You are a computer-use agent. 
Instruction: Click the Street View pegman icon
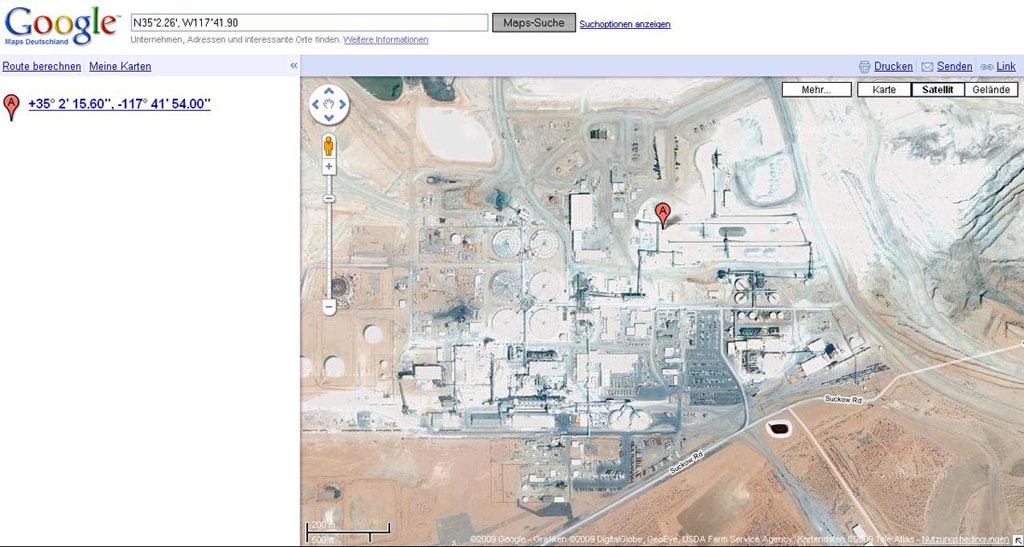click(328, 146)
